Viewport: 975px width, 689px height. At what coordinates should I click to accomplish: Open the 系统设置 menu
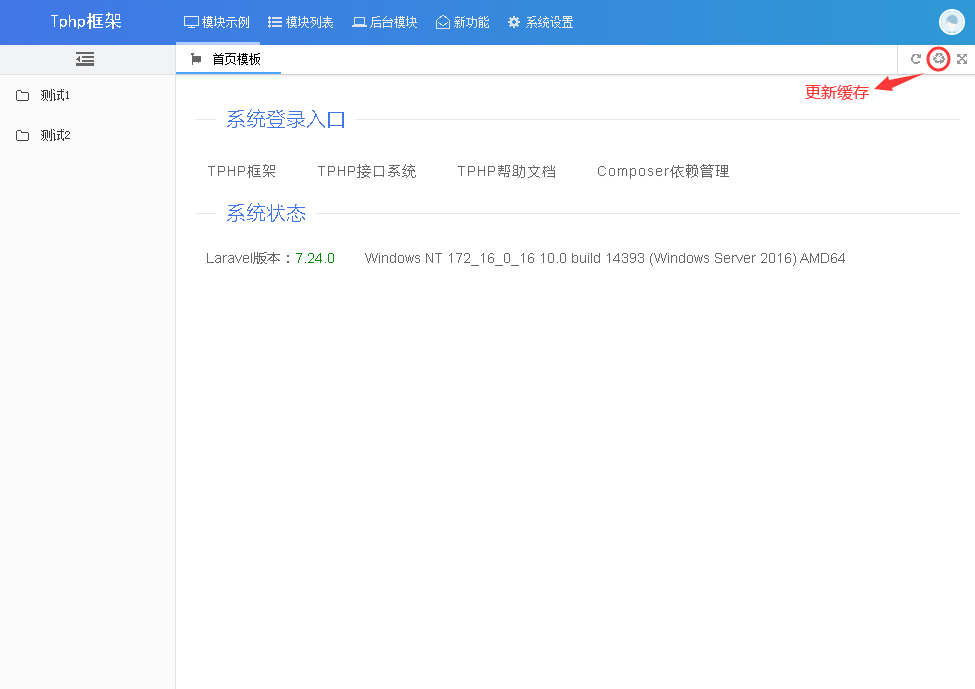(x=540, y=22)
